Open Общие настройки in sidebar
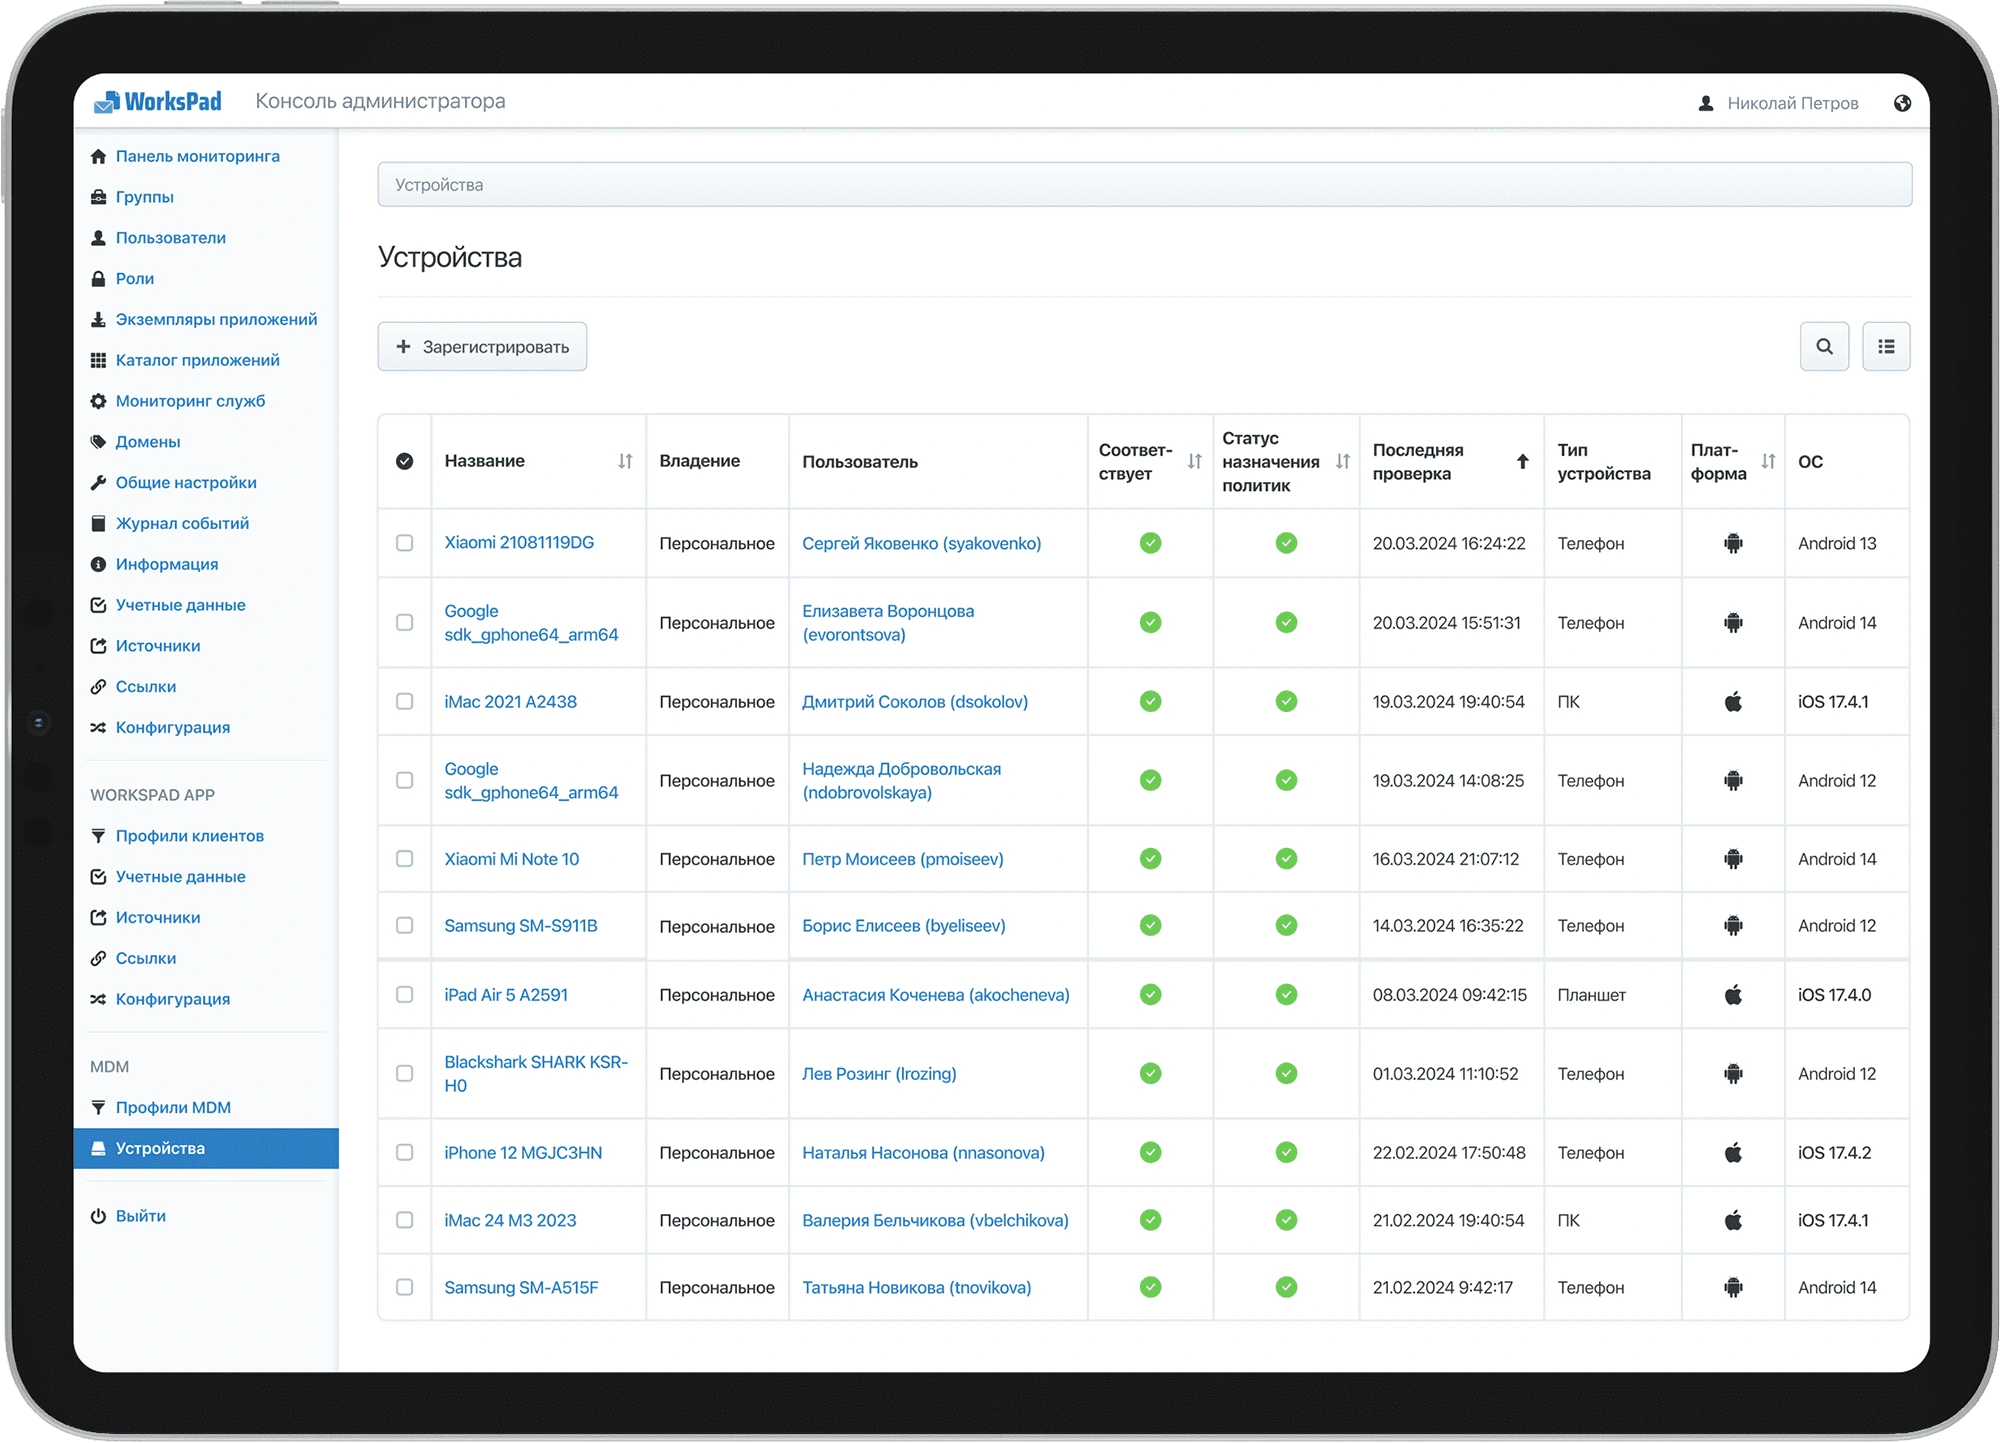The width and height of the screenshot is (2000, 1443). click(x=186, y=482)
